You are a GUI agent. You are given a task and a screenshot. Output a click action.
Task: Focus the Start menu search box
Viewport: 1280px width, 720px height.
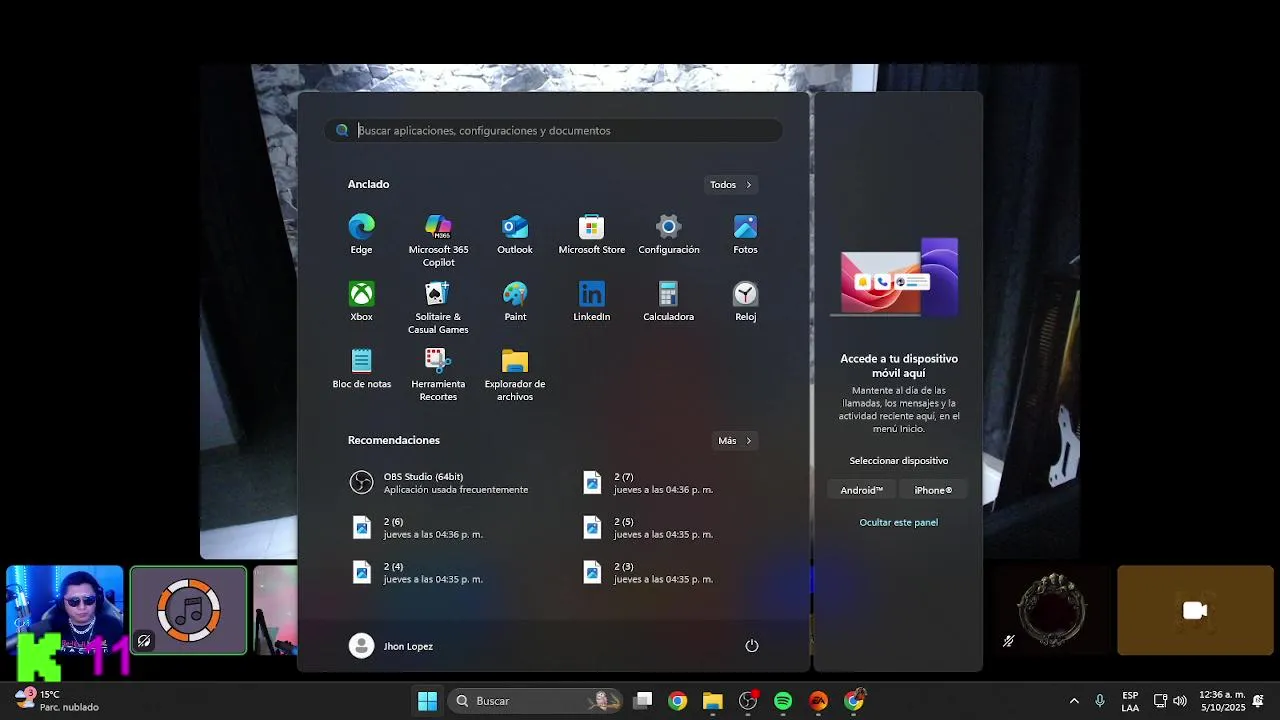[x=553, y=130]
